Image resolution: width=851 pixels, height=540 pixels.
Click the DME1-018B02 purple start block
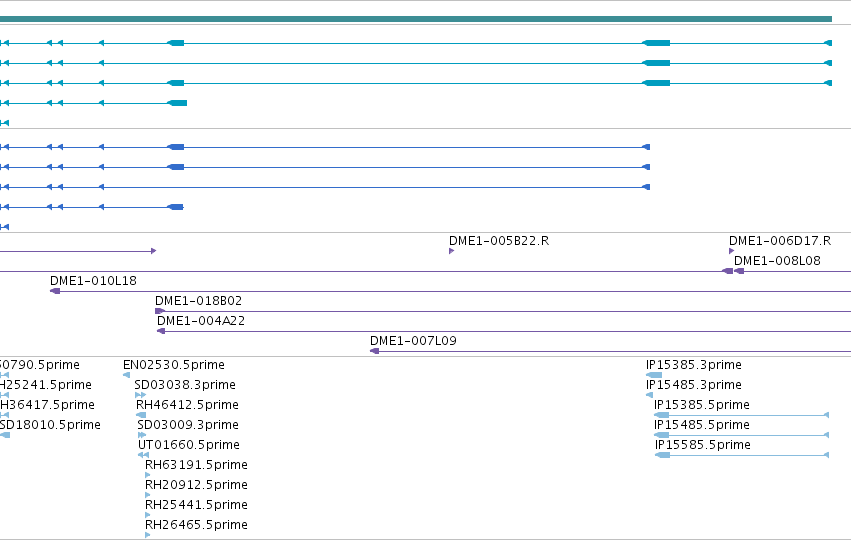tap(160, 311)
